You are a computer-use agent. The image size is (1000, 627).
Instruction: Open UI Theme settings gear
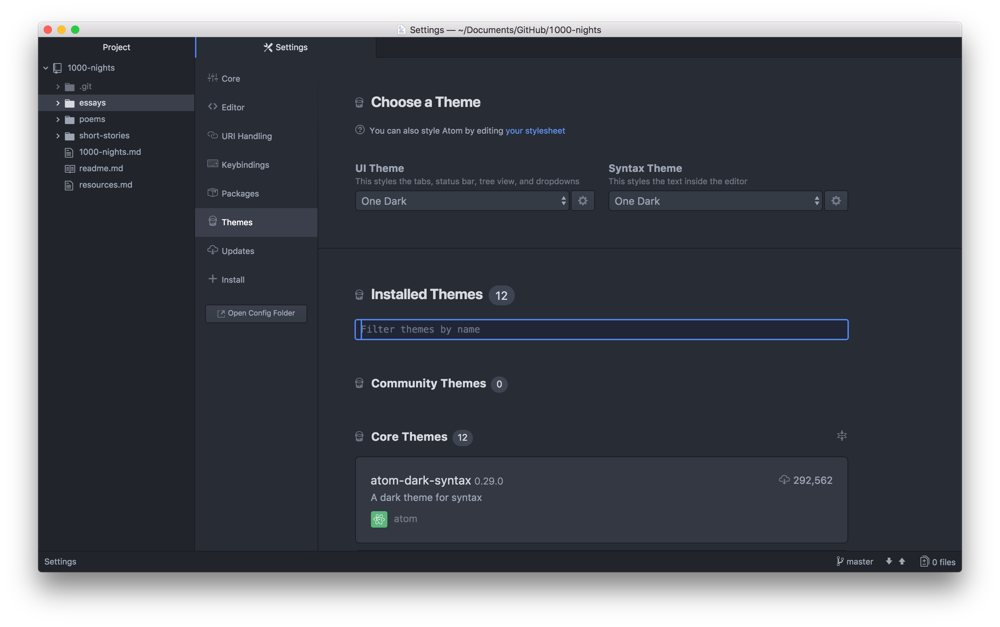point(582,201)
